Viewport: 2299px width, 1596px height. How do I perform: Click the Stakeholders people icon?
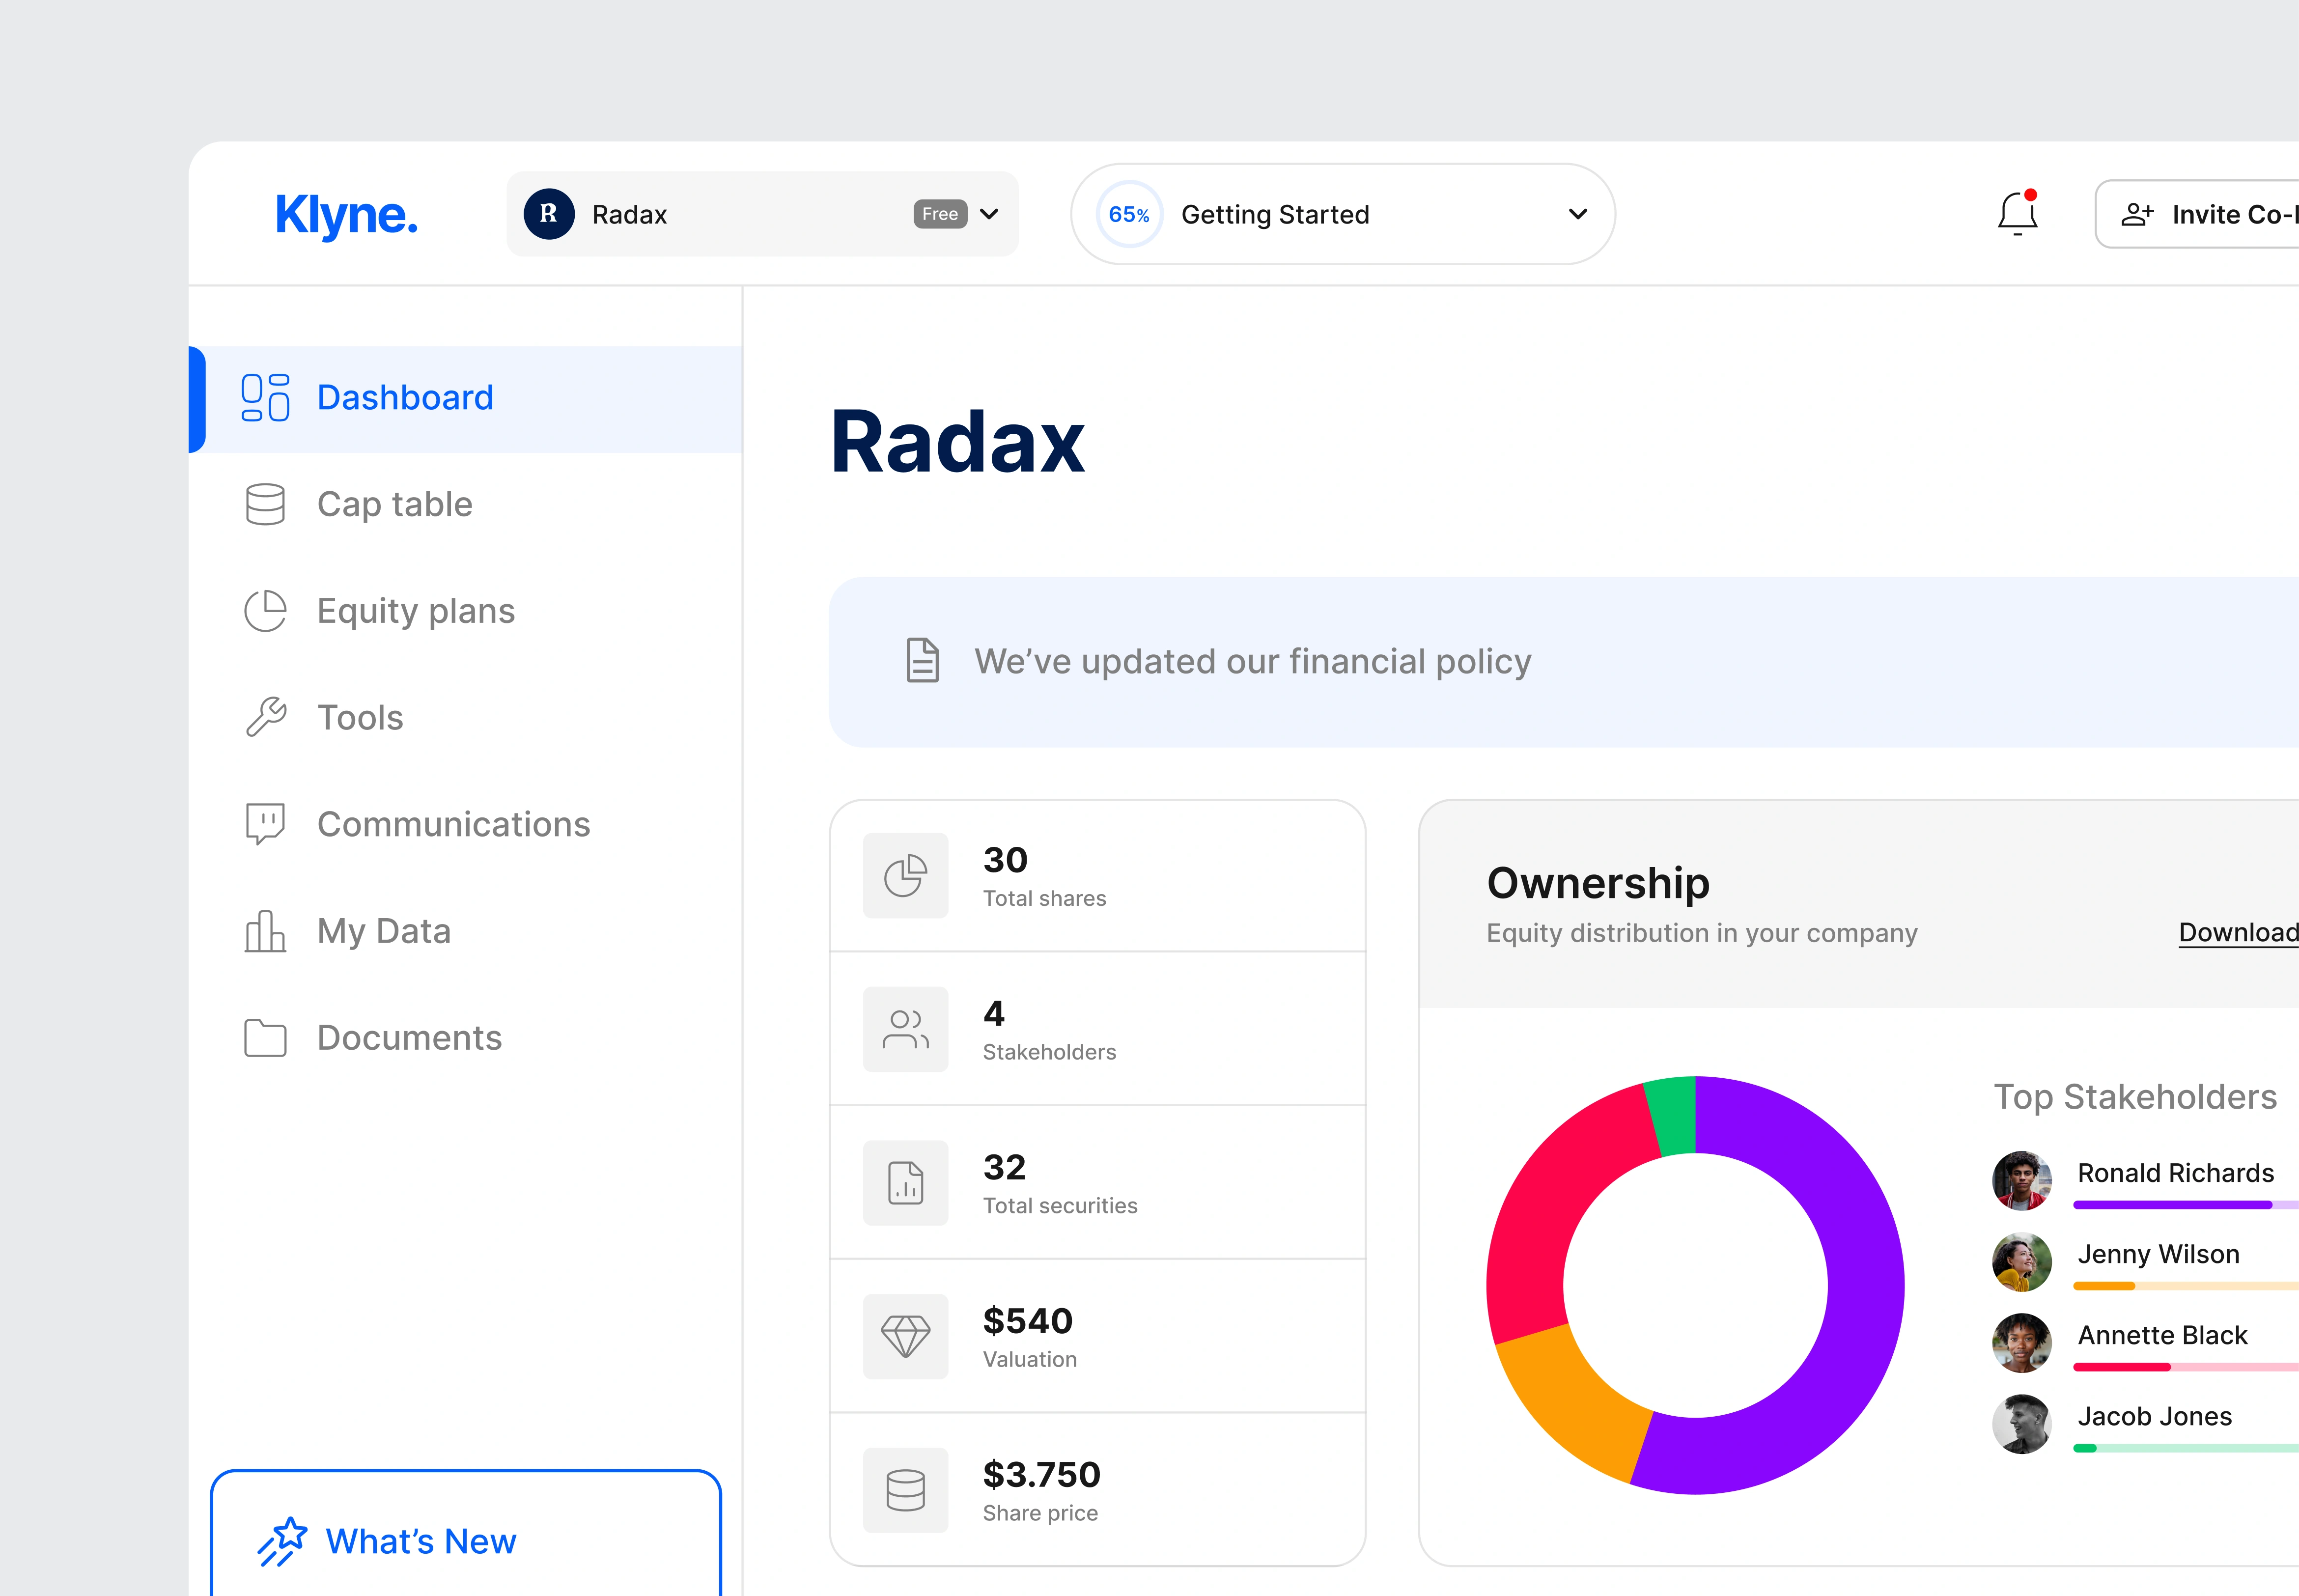coord(905,1030)
